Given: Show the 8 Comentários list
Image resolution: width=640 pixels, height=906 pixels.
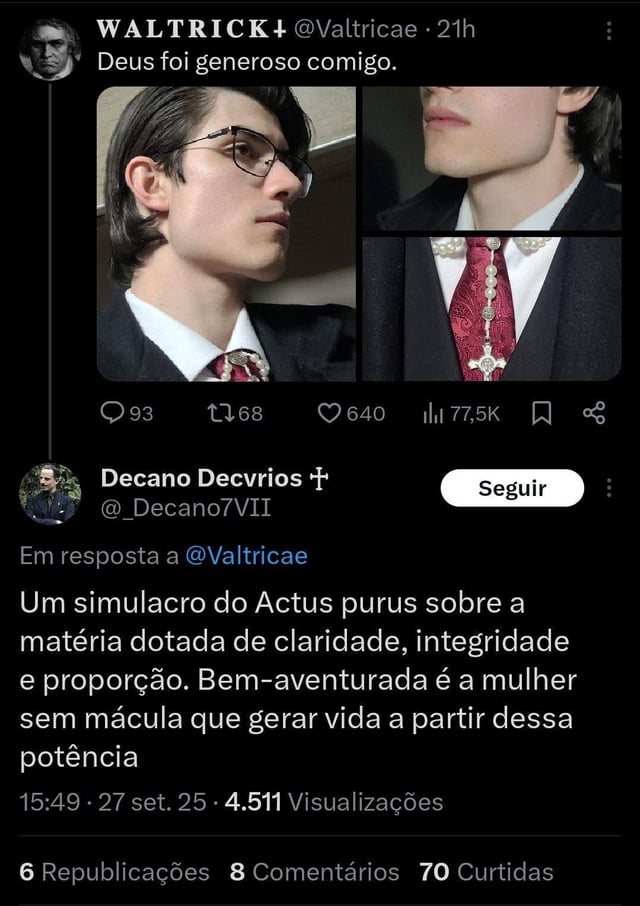Looking at the screenshot, I should (314, 871).
